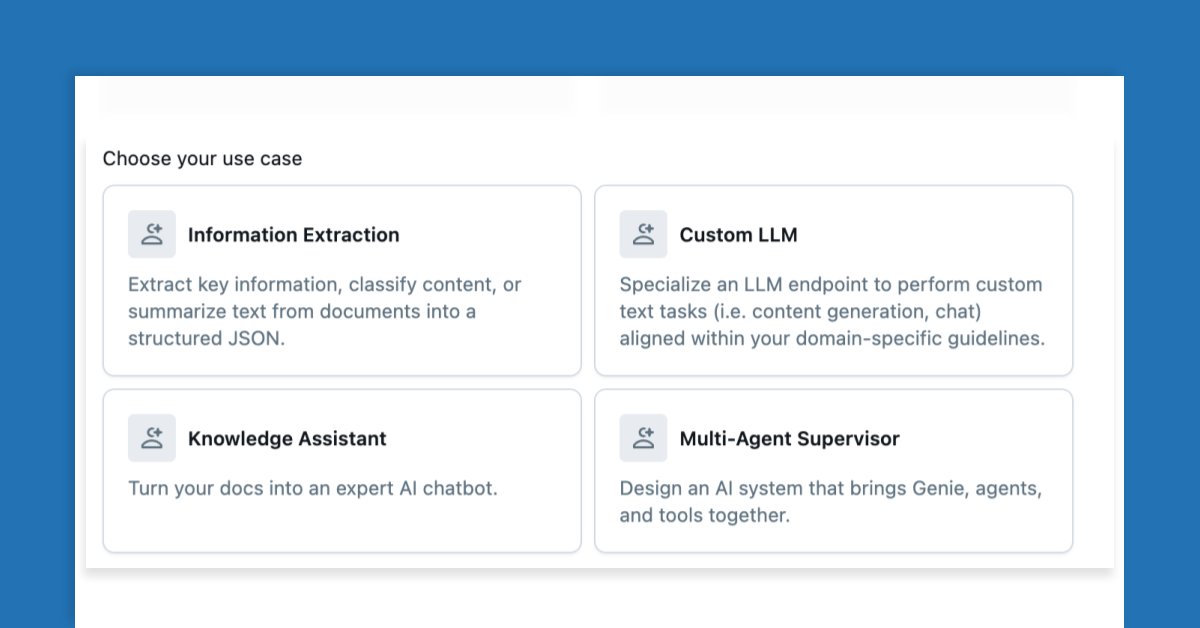The width and height of the screenshot is (1200, 628).
Task: Click the Information Extraction card icon
Action: (x=152, y=234)
